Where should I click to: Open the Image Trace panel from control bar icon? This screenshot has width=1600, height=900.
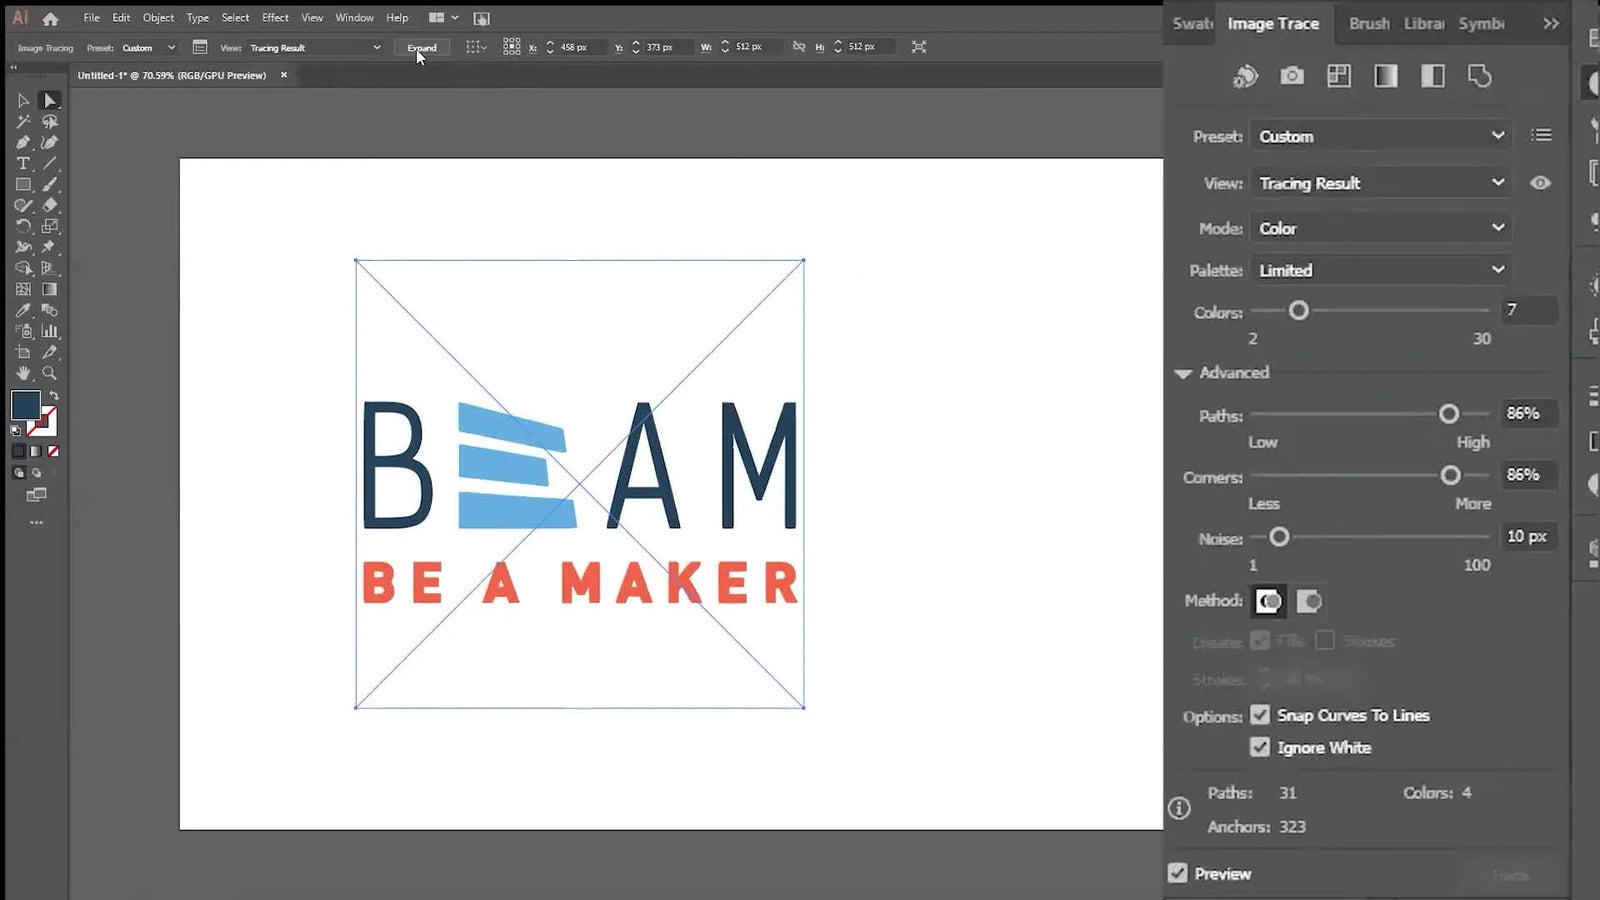pyautogui.click(x=200, y=47)
